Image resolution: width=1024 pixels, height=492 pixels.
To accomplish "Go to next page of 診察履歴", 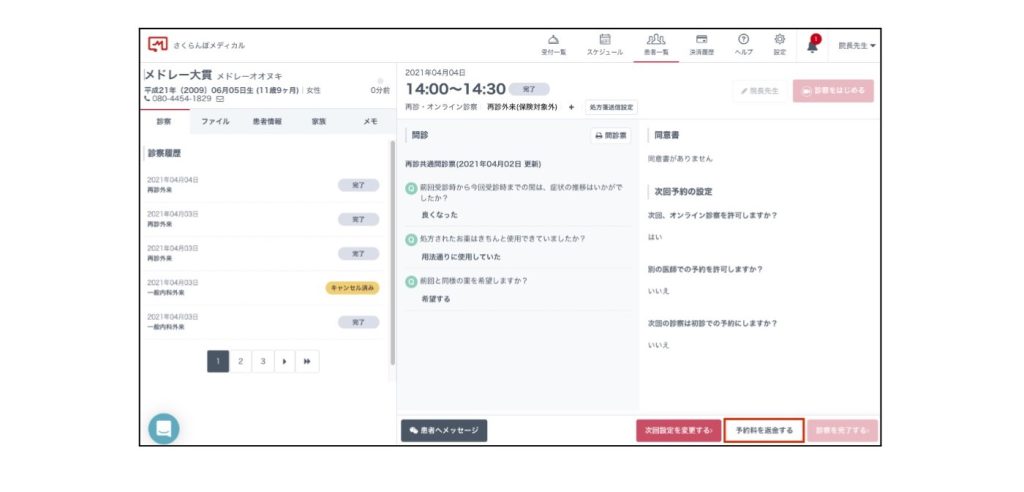I will point(283,362).
